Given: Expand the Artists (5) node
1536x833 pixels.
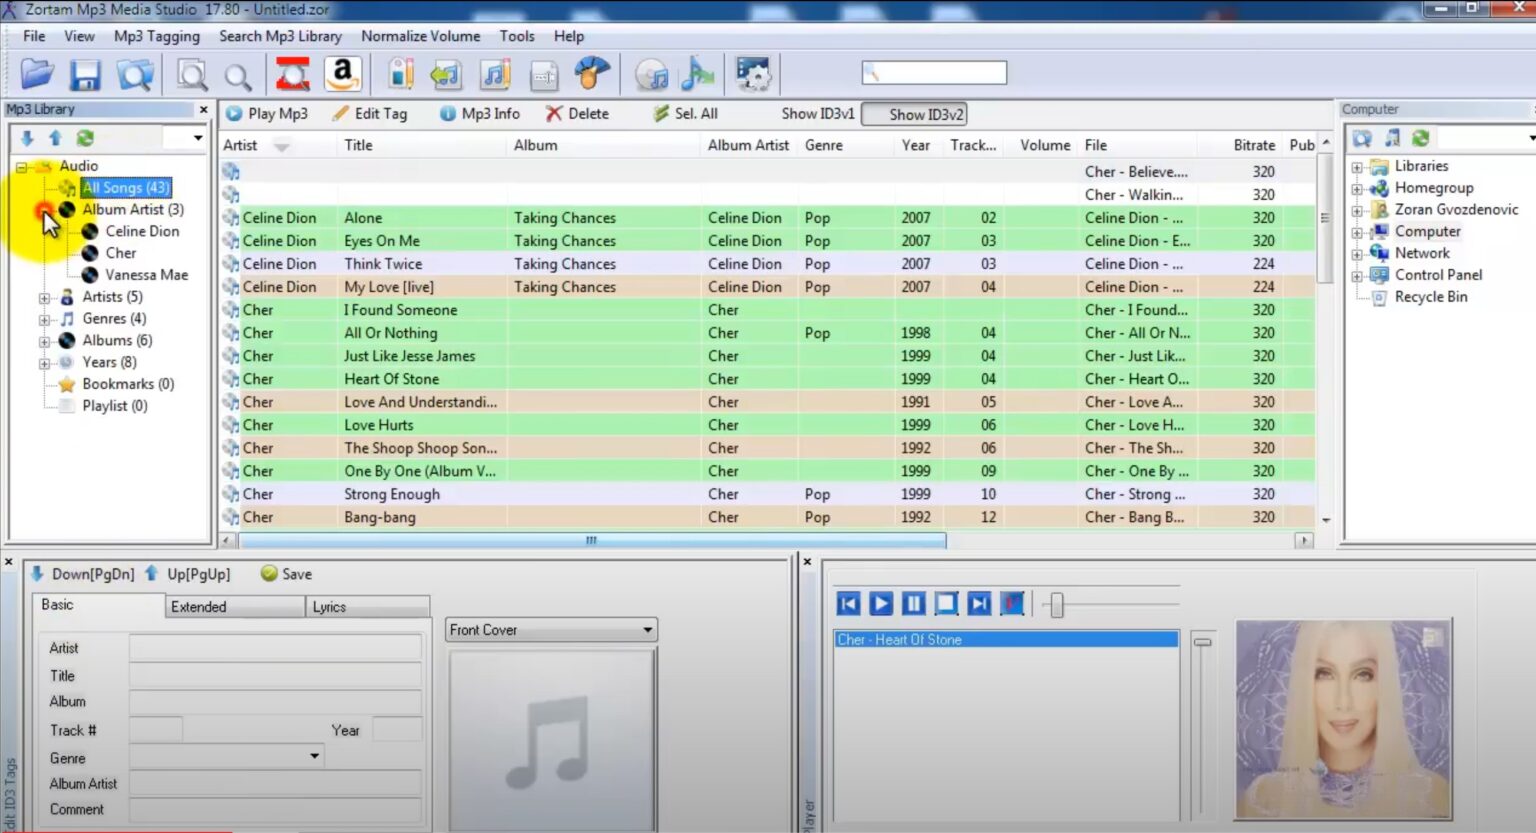Looking at the screenshot, I should (x=44, y=298).
